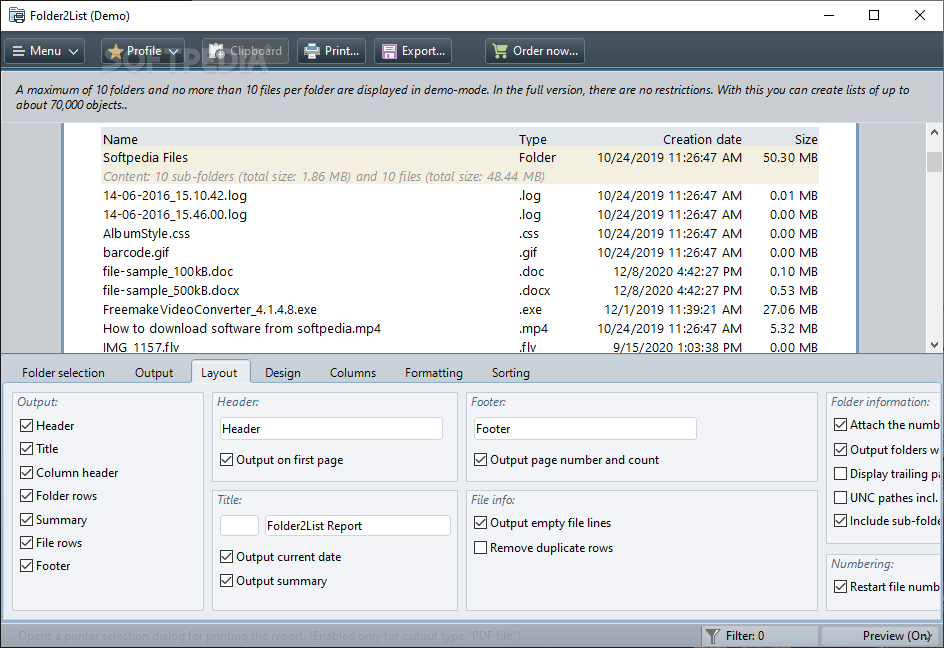Select the file 14-06-2016_15.10.42.log

(x=460, y=196)
